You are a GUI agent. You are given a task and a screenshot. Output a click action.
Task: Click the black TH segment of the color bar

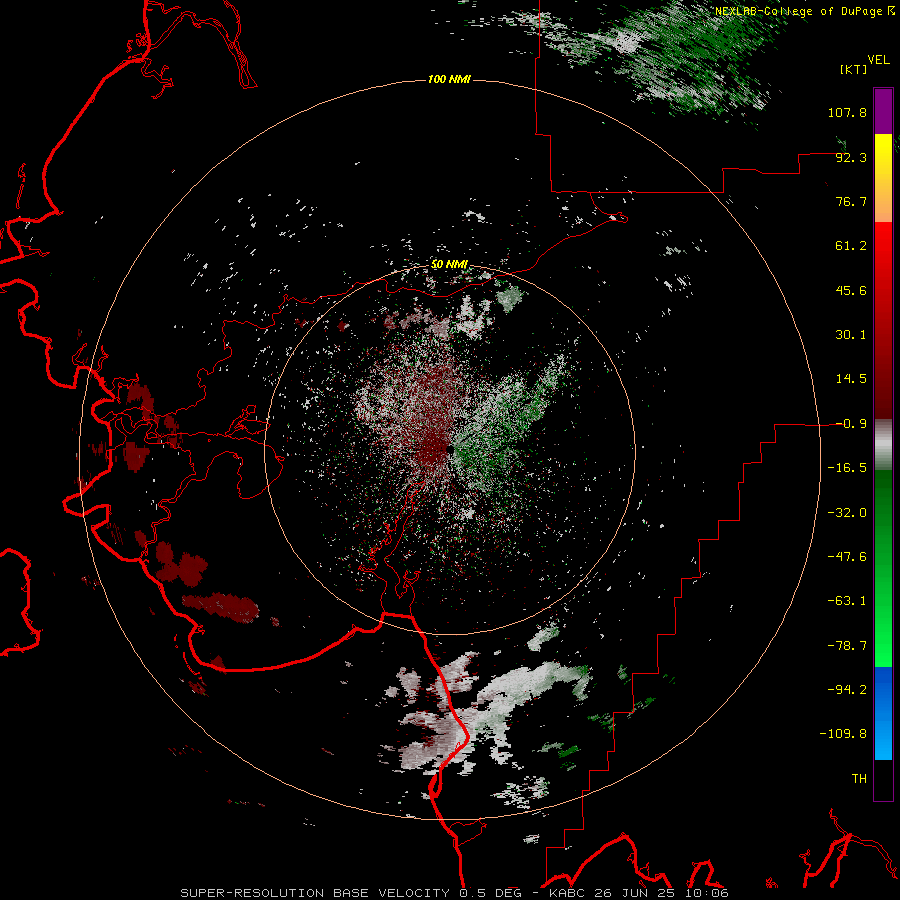[x=883, y=780]
